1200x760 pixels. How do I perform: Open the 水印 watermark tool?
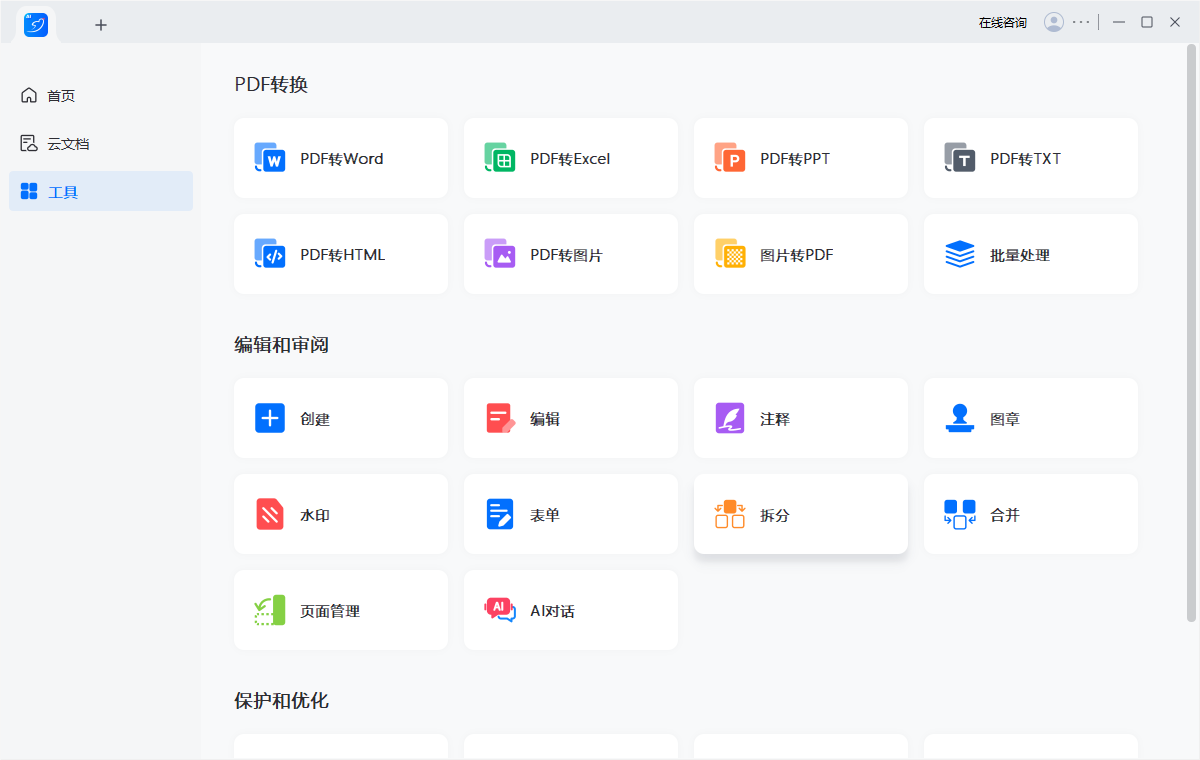click(340, 514)
